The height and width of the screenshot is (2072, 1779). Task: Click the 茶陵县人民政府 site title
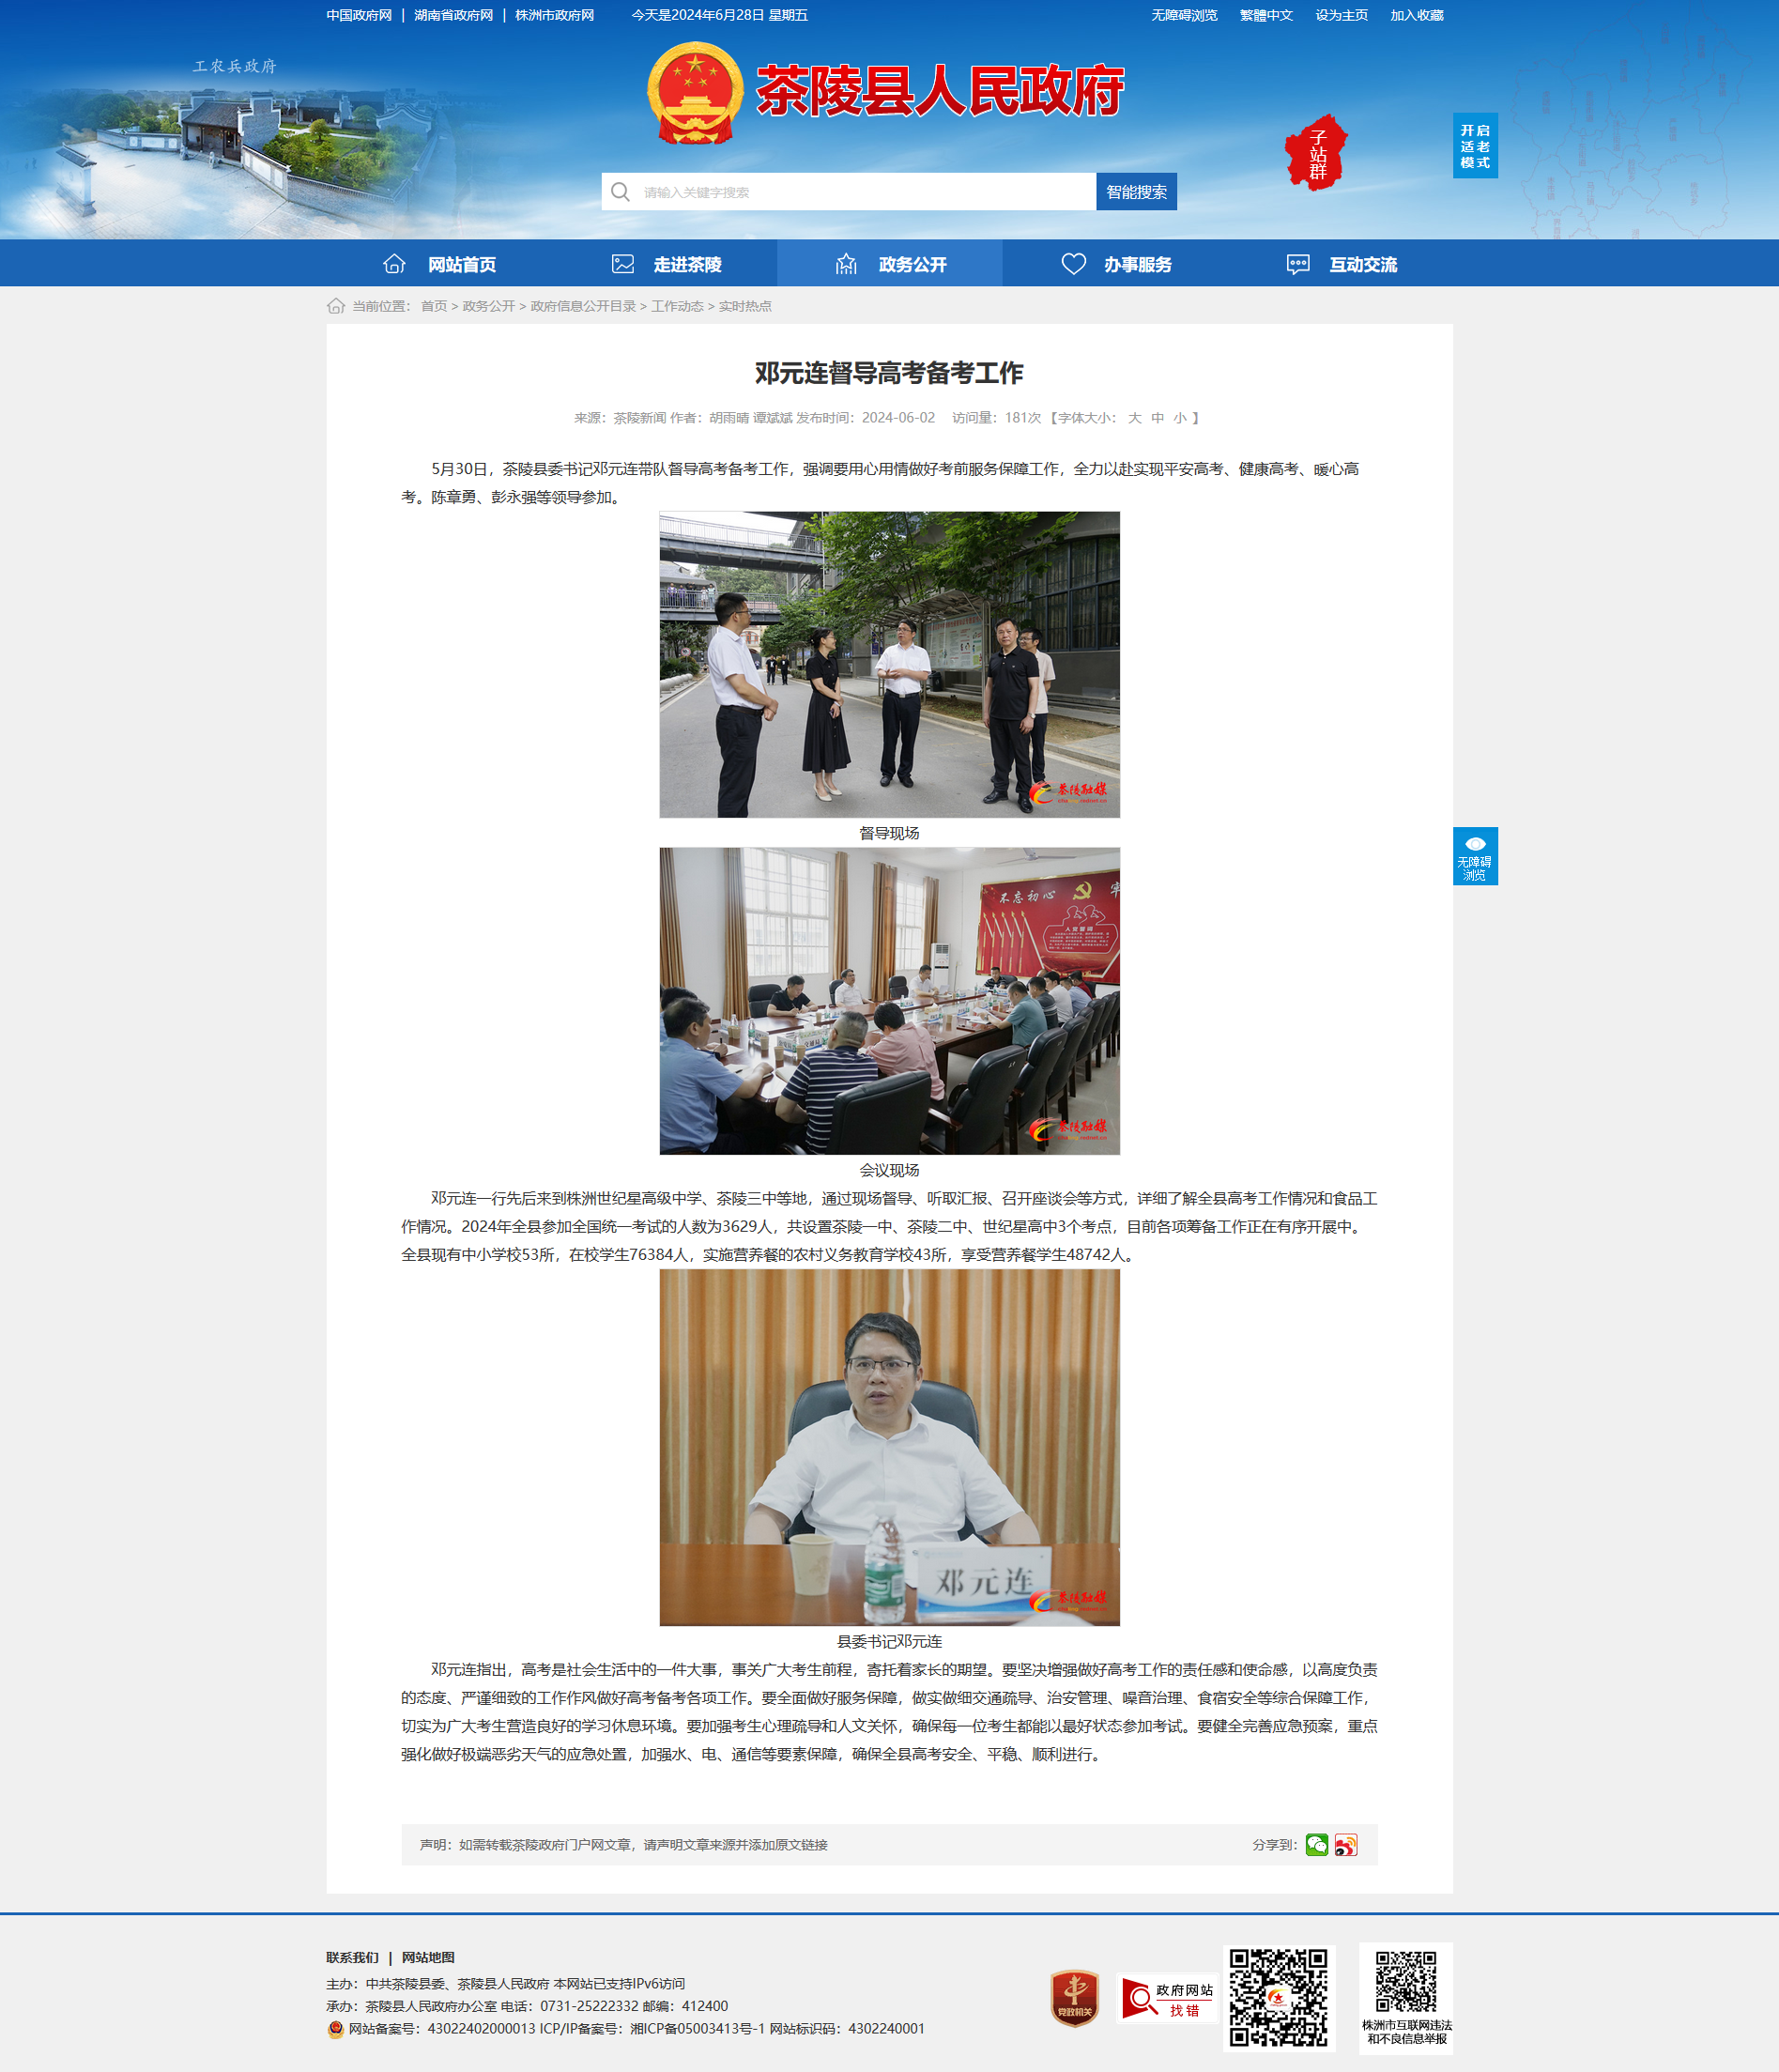point(940,91)
